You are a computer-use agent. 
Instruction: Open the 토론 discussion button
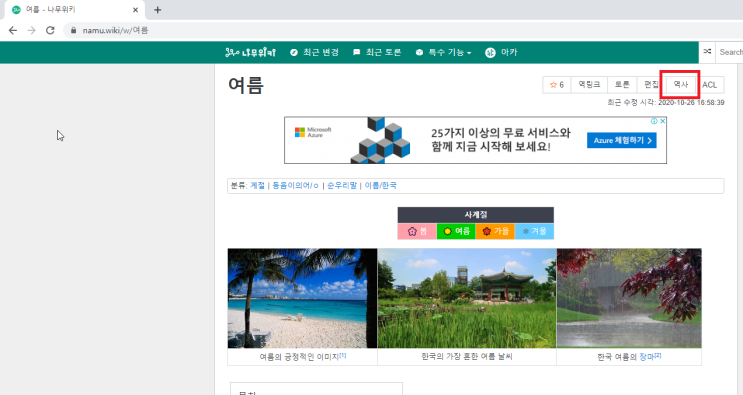click(622, 85)
